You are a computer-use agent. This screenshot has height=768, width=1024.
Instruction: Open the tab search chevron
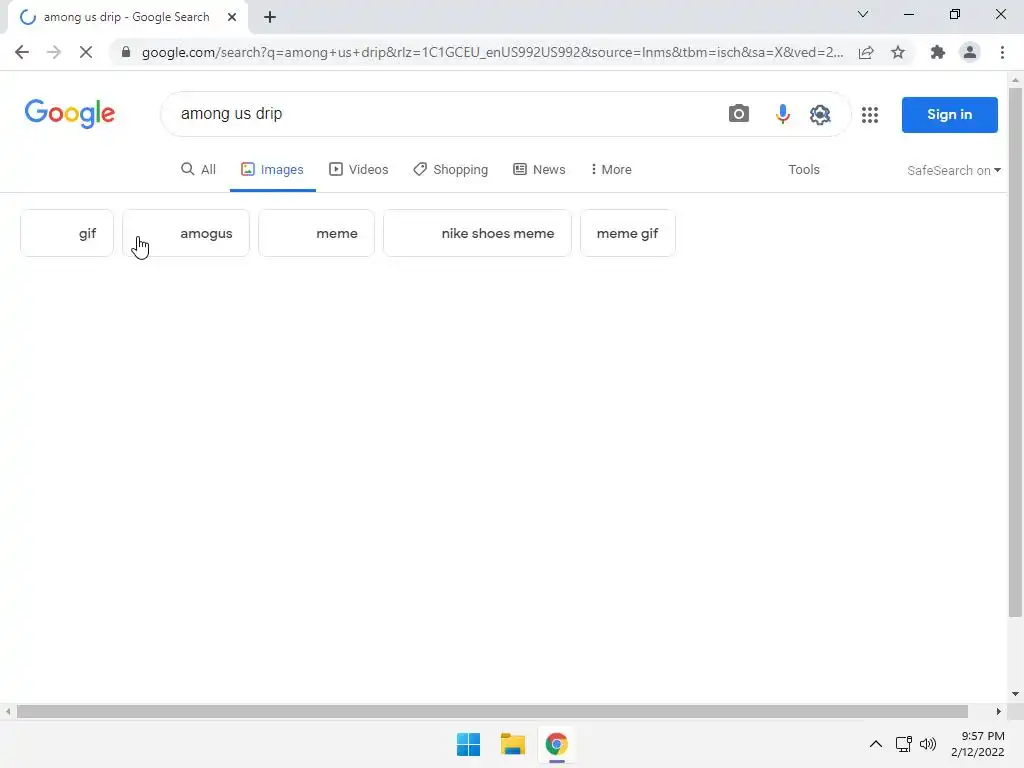coord(863,14)
